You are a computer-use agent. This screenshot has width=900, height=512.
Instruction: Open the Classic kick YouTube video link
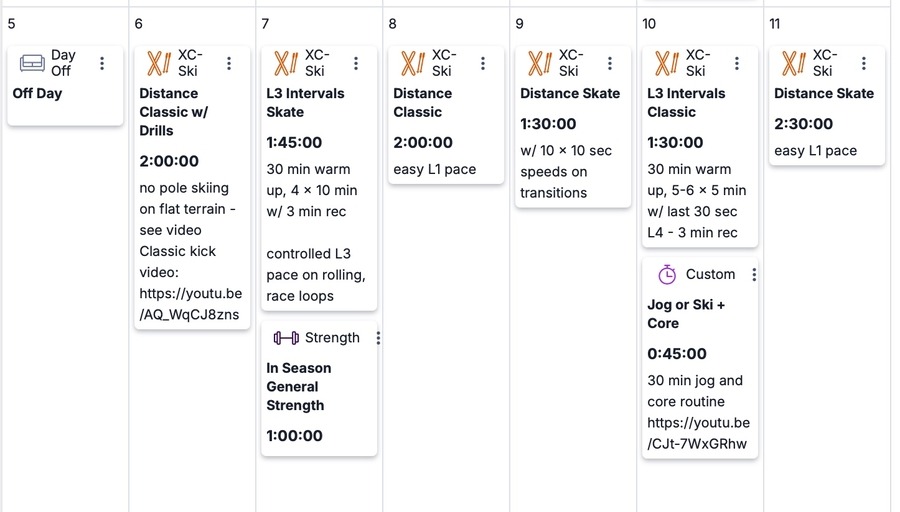[190, 304]
